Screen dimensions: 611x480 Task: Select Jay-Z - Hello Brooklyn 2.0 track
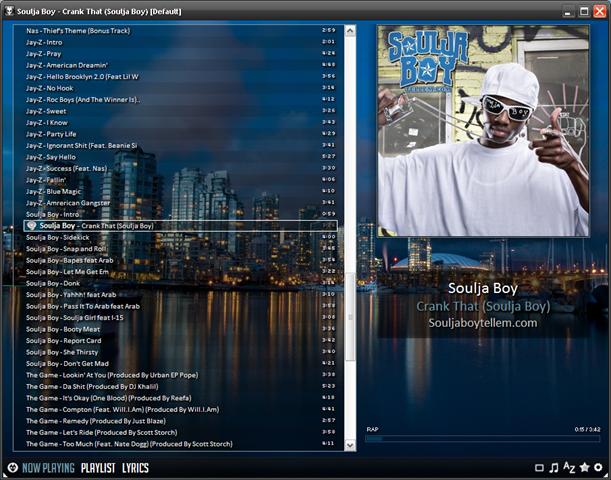[x=180, y=77]
